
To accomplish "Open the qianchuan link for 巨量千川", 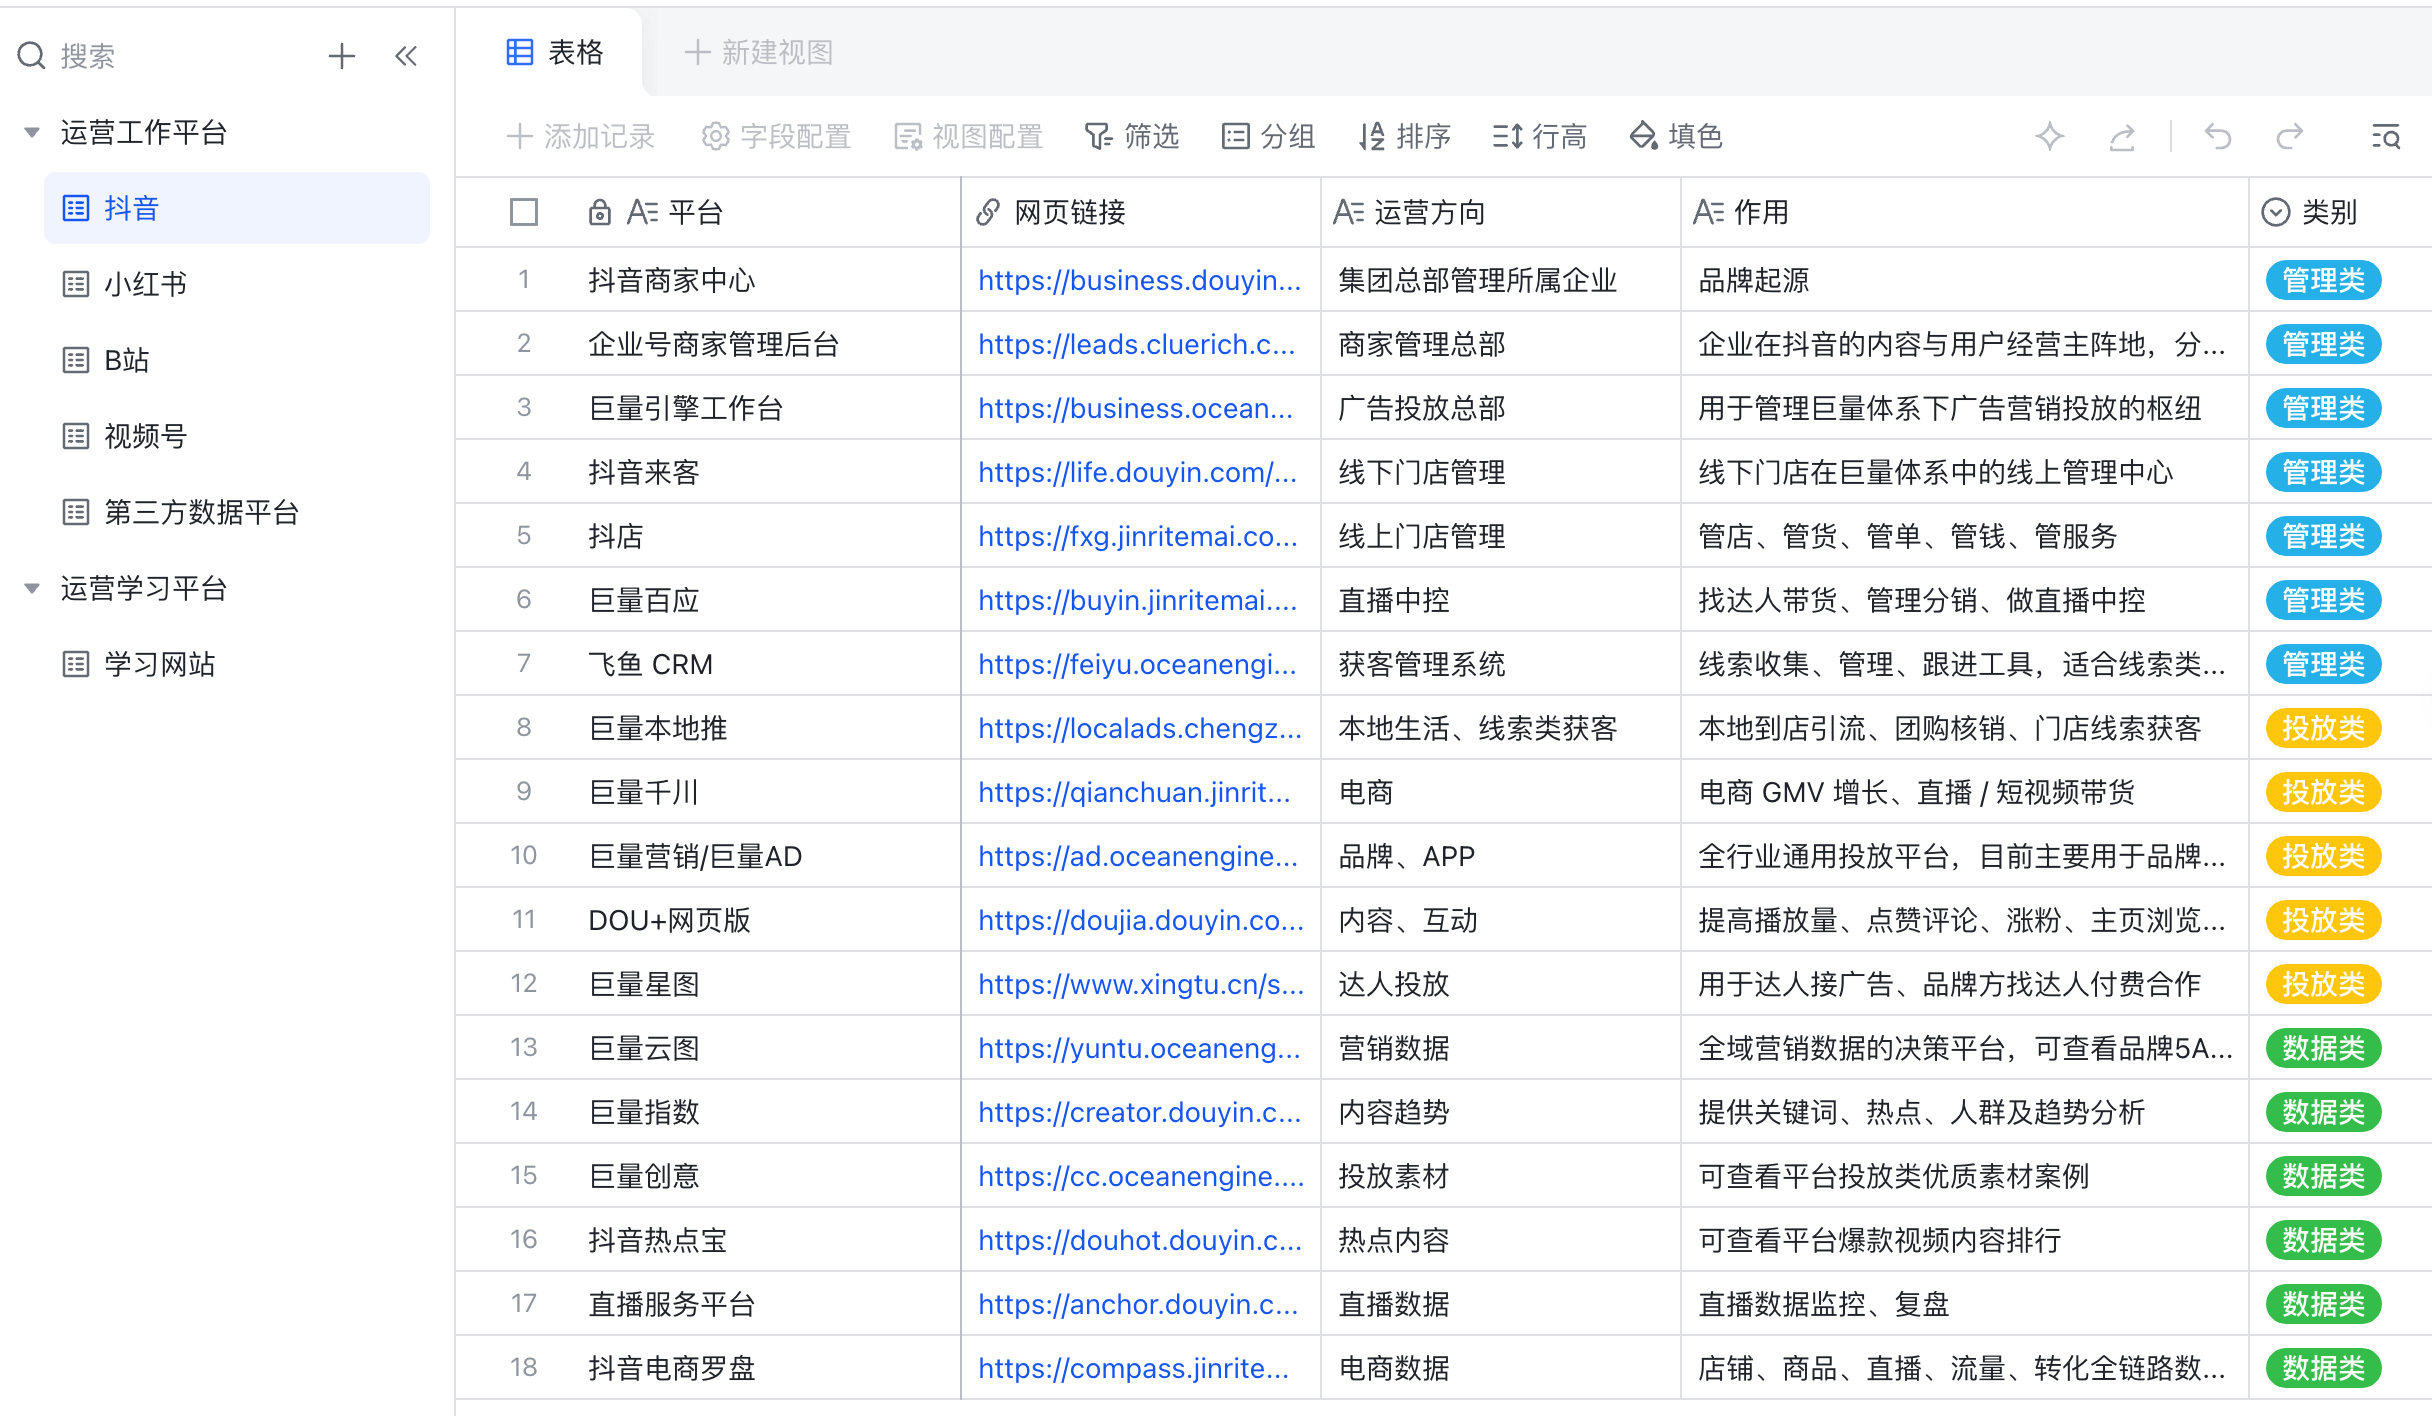I will tap(1135, 792).
